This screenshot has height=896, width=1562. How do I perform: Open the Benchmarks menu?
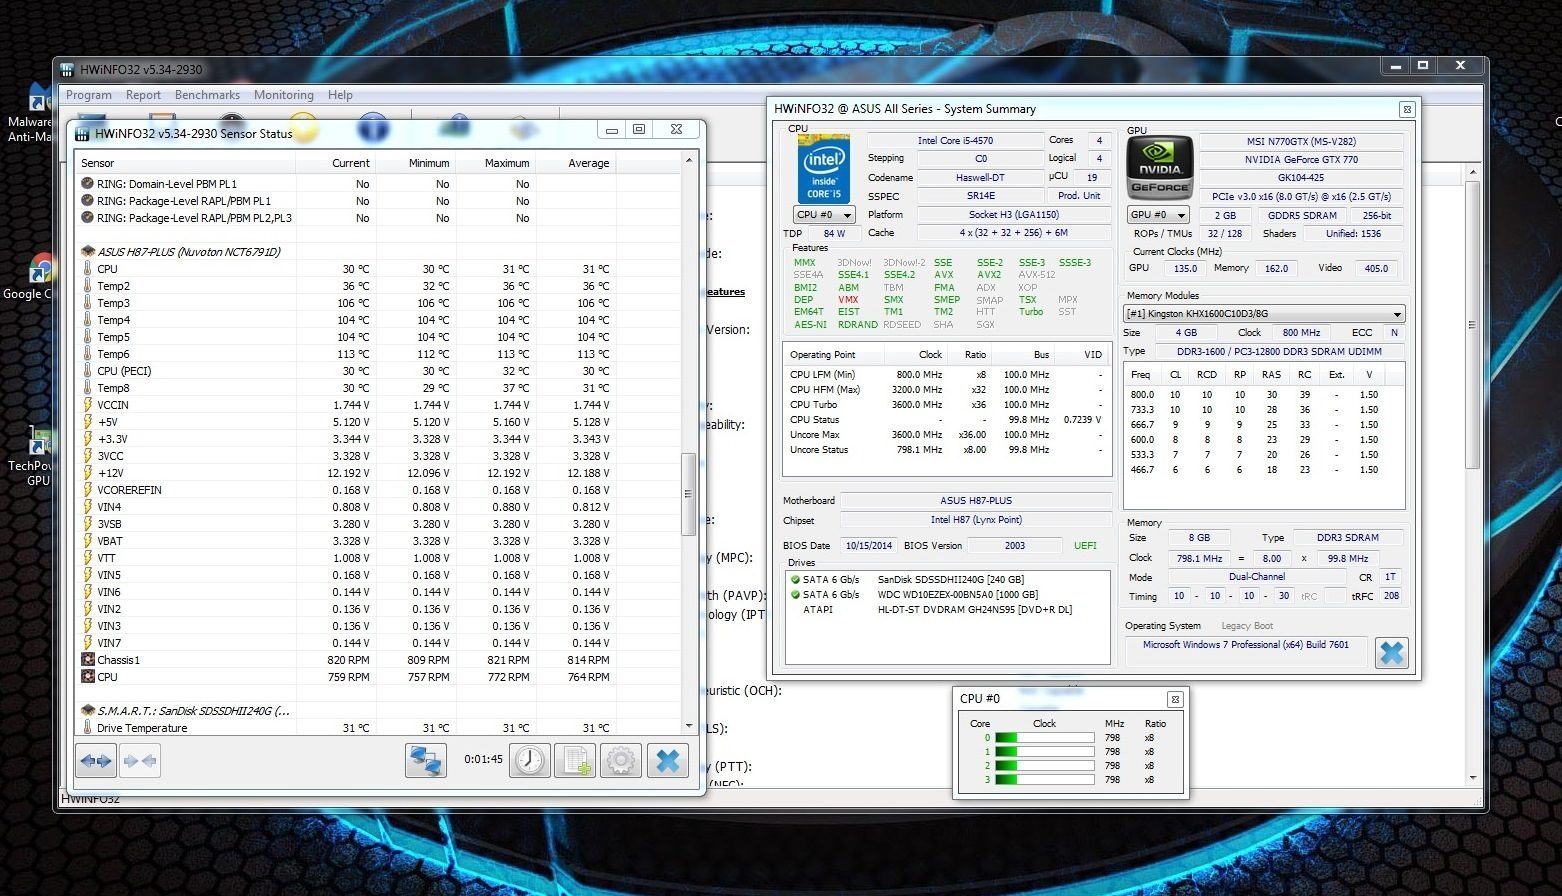[x=207, y=95]
